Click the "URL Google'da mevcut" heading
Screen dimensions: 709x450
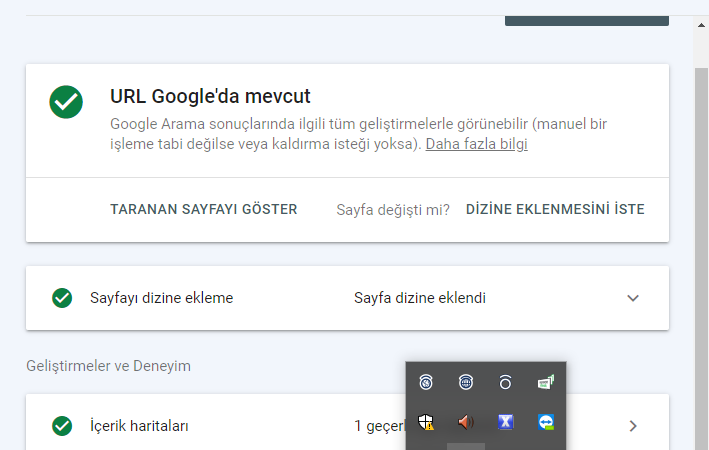pos(210,96)
